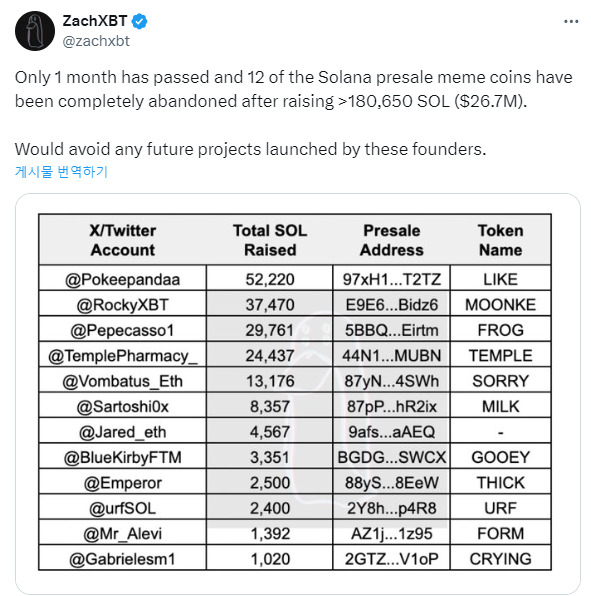Click the blue verified badge icon
The height and width of the screenshot is (596, 591).
pyautogui.click(x=139, y=21)
